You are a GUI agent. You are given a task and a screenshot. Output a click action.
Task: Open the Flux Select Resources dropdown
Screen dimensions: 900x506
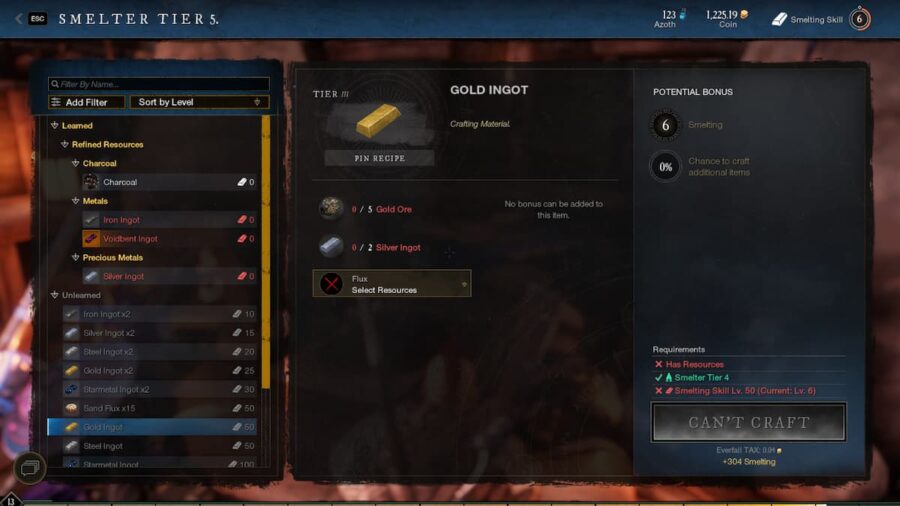point(391,284)
